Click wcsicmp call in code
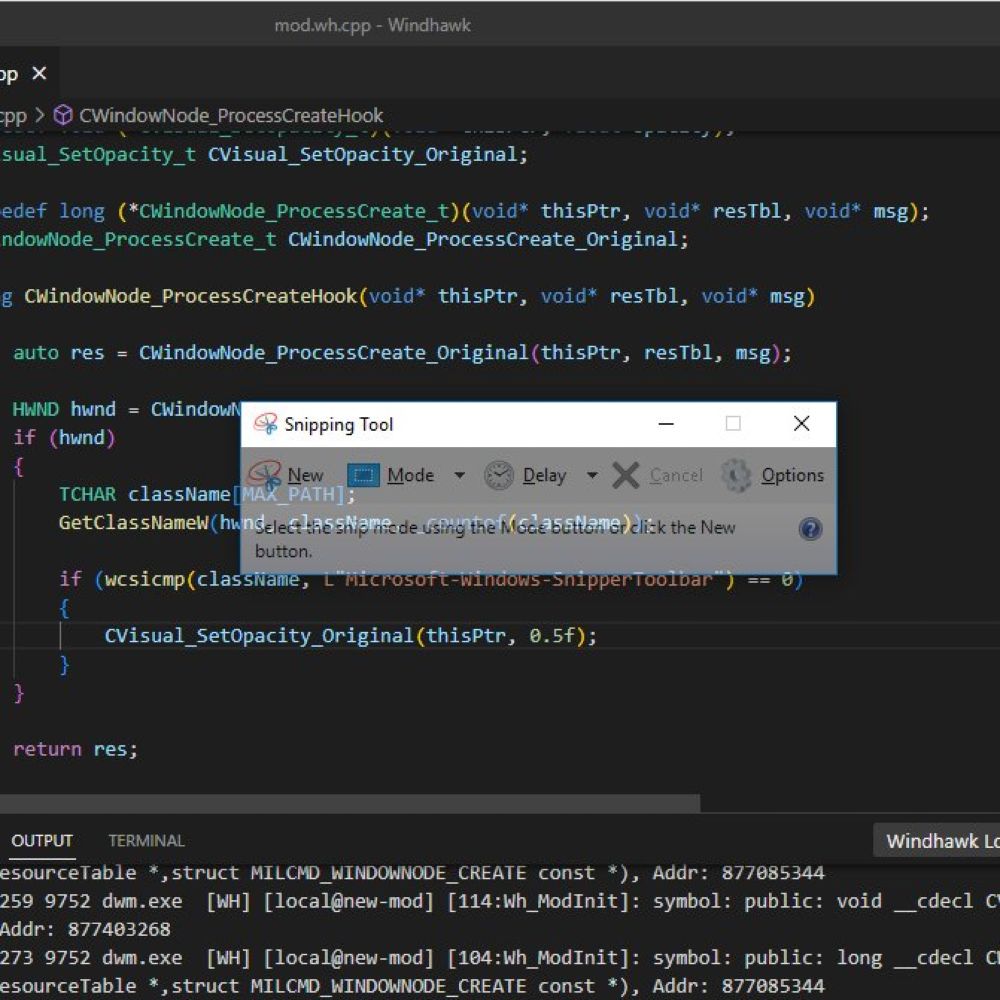 145,579
